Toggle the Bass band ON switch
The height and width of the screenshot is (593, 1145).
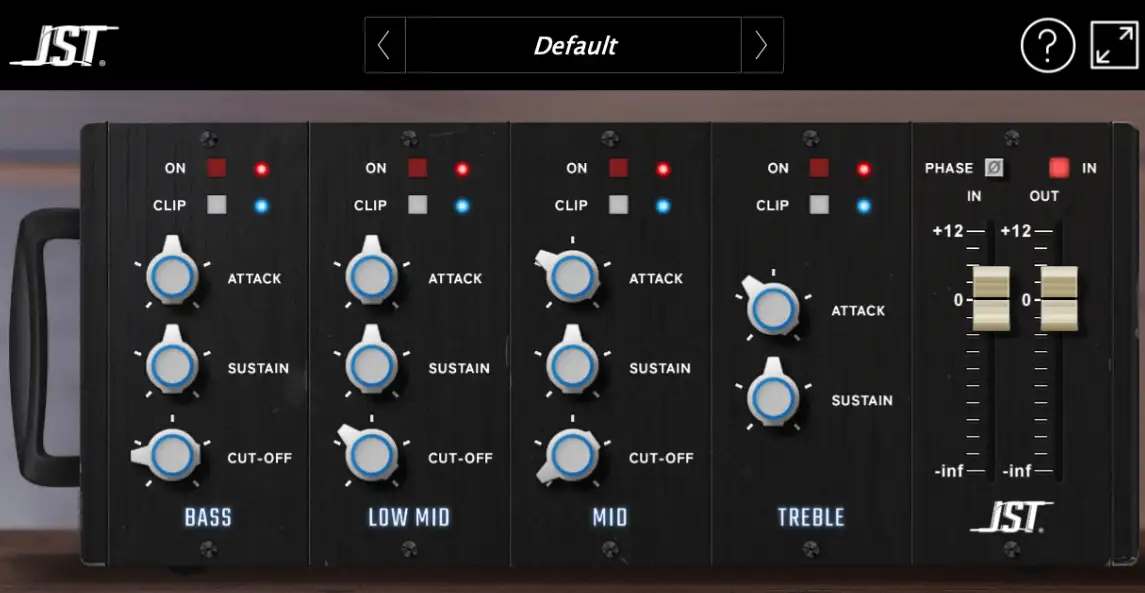click(x=217, y=168)
